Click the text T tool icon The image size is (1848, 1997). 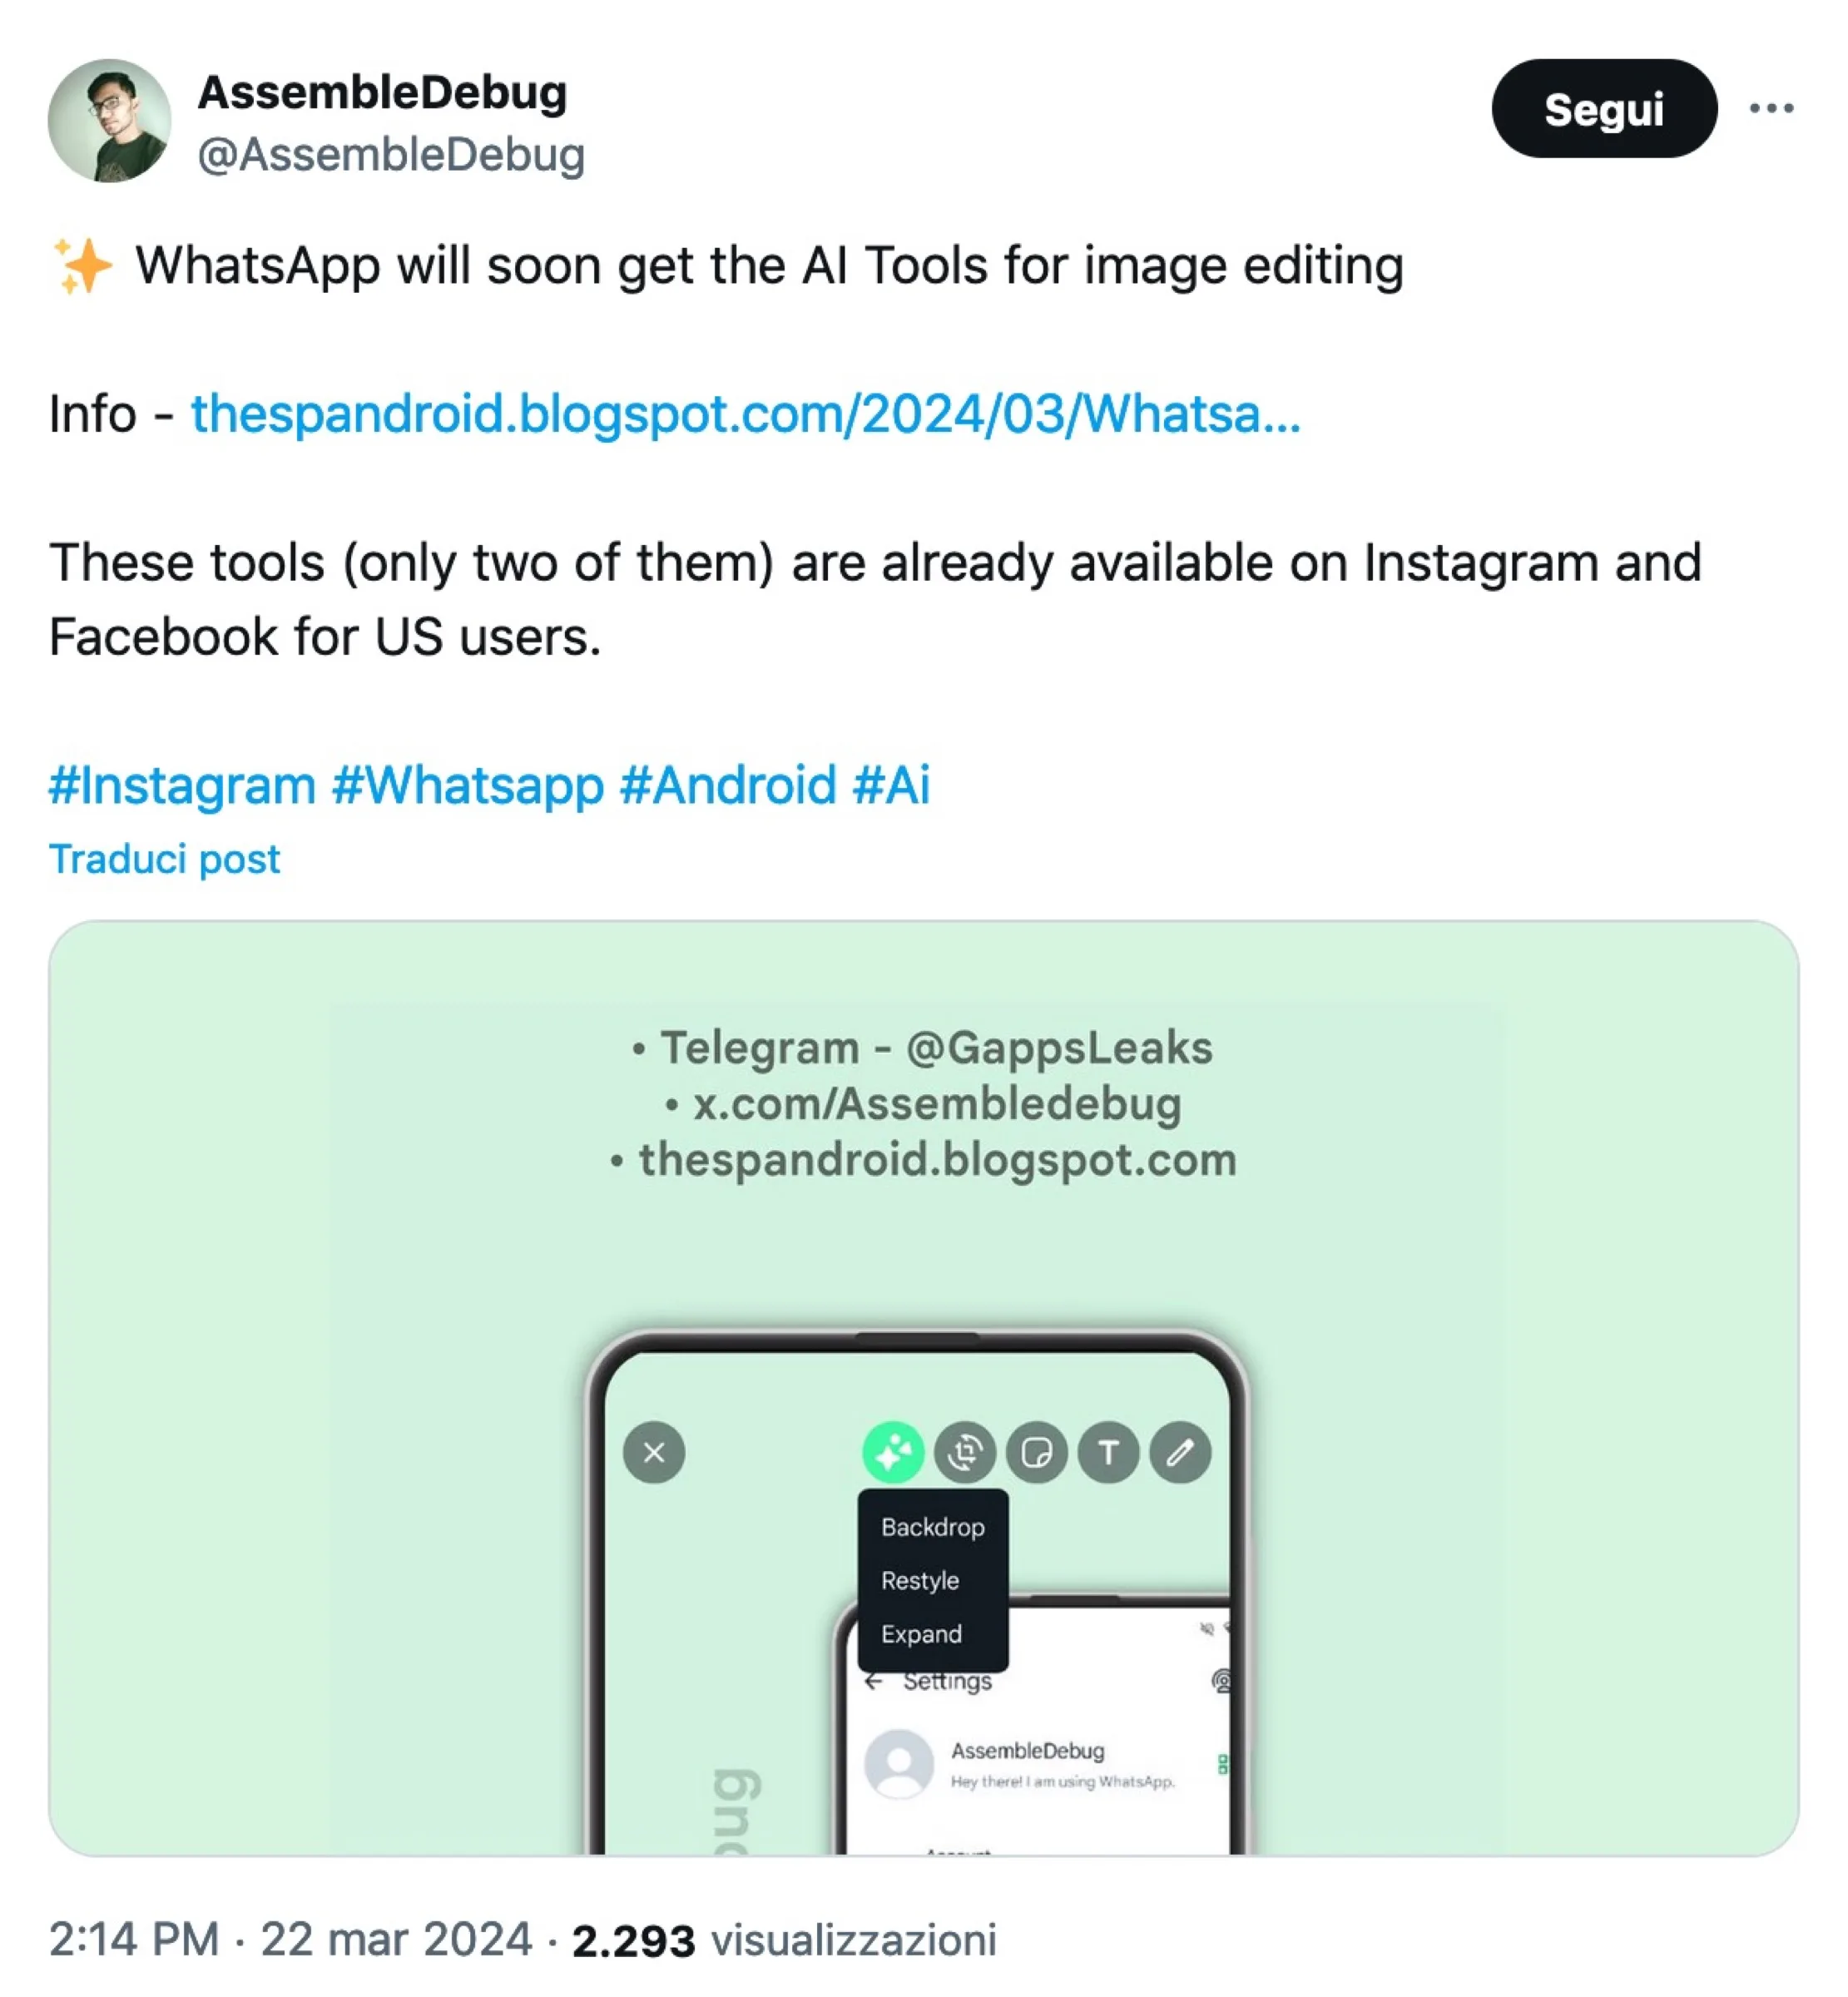[x=1108, y=1452]
